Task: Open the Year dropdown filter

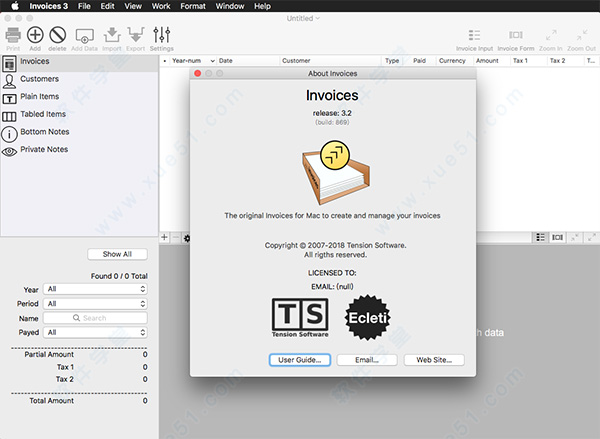Action: click(95, 289)
